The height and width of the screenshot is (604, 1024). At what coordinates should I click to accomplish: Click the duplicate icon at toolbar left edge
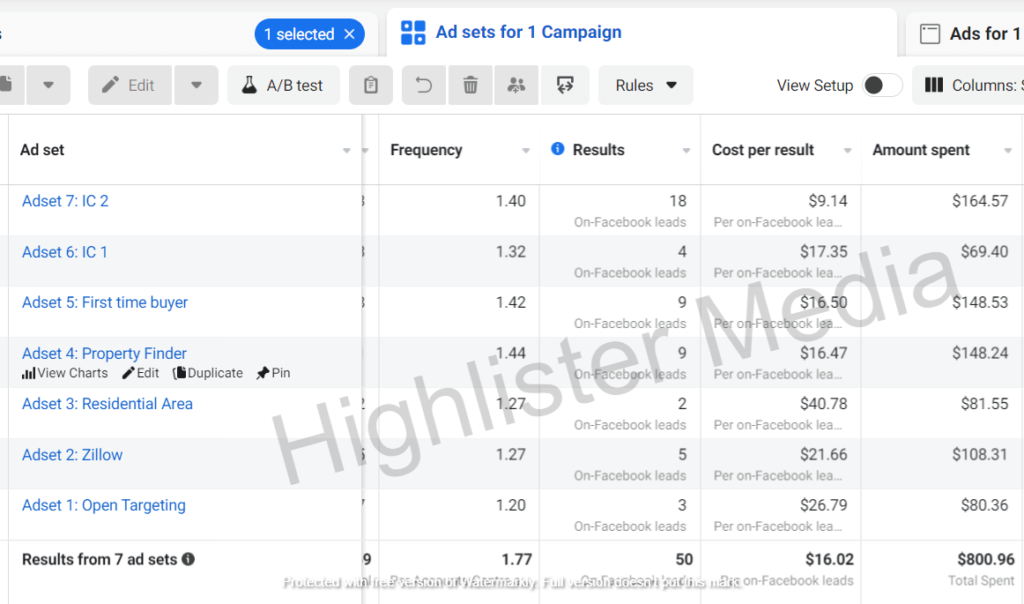click(7, 86)
